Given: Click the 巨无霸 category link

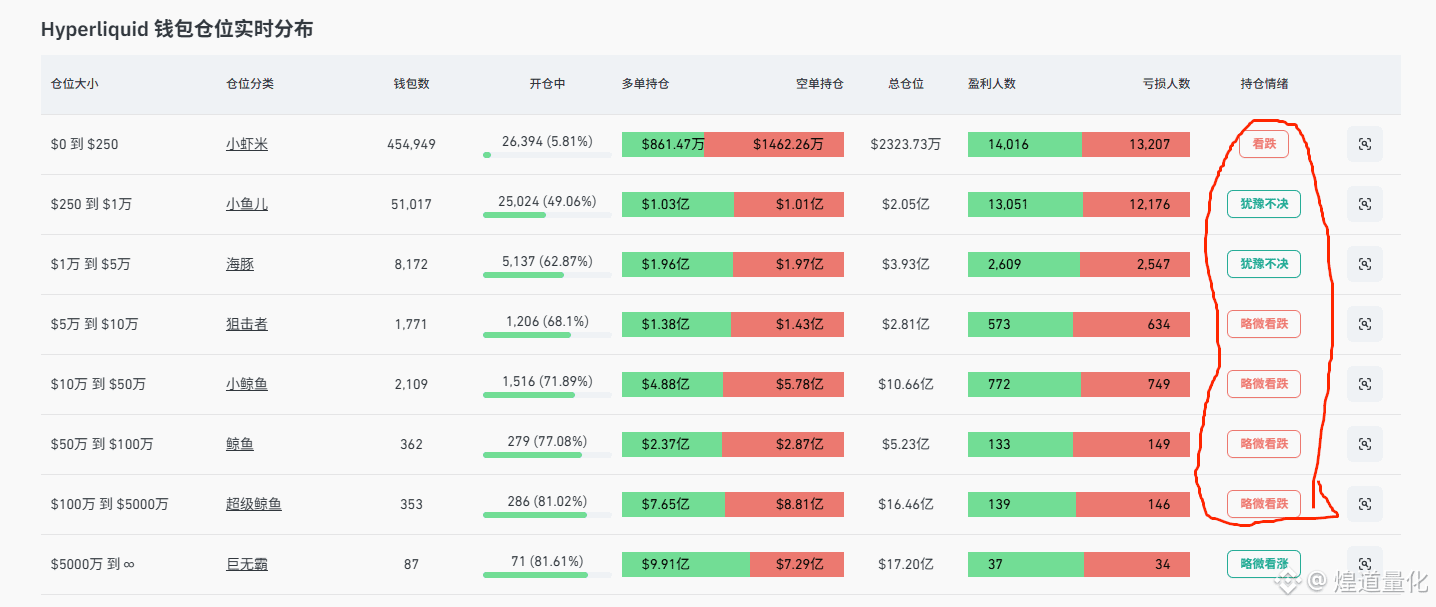Looking at the screenshot, I should (247, 564).
